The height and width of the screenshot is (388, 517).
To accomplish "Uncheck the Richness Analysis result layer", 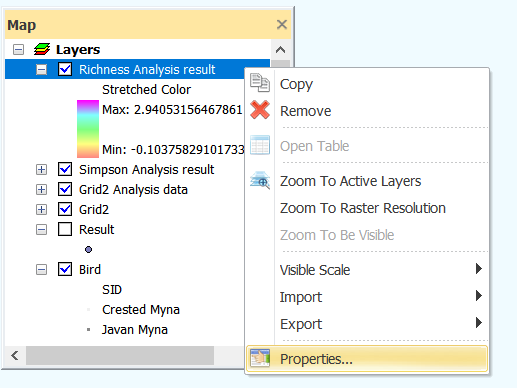I will click(65, 69).
